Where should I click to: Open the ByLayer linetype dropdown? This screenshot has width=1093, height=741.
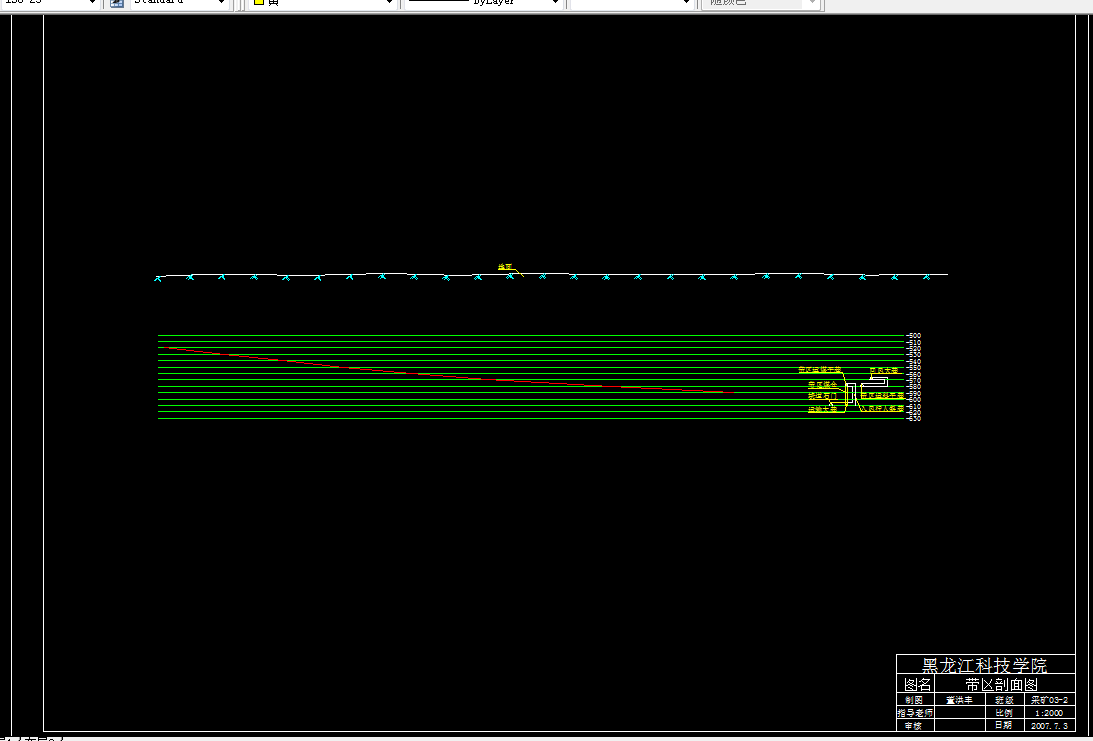tap(483, 3)
